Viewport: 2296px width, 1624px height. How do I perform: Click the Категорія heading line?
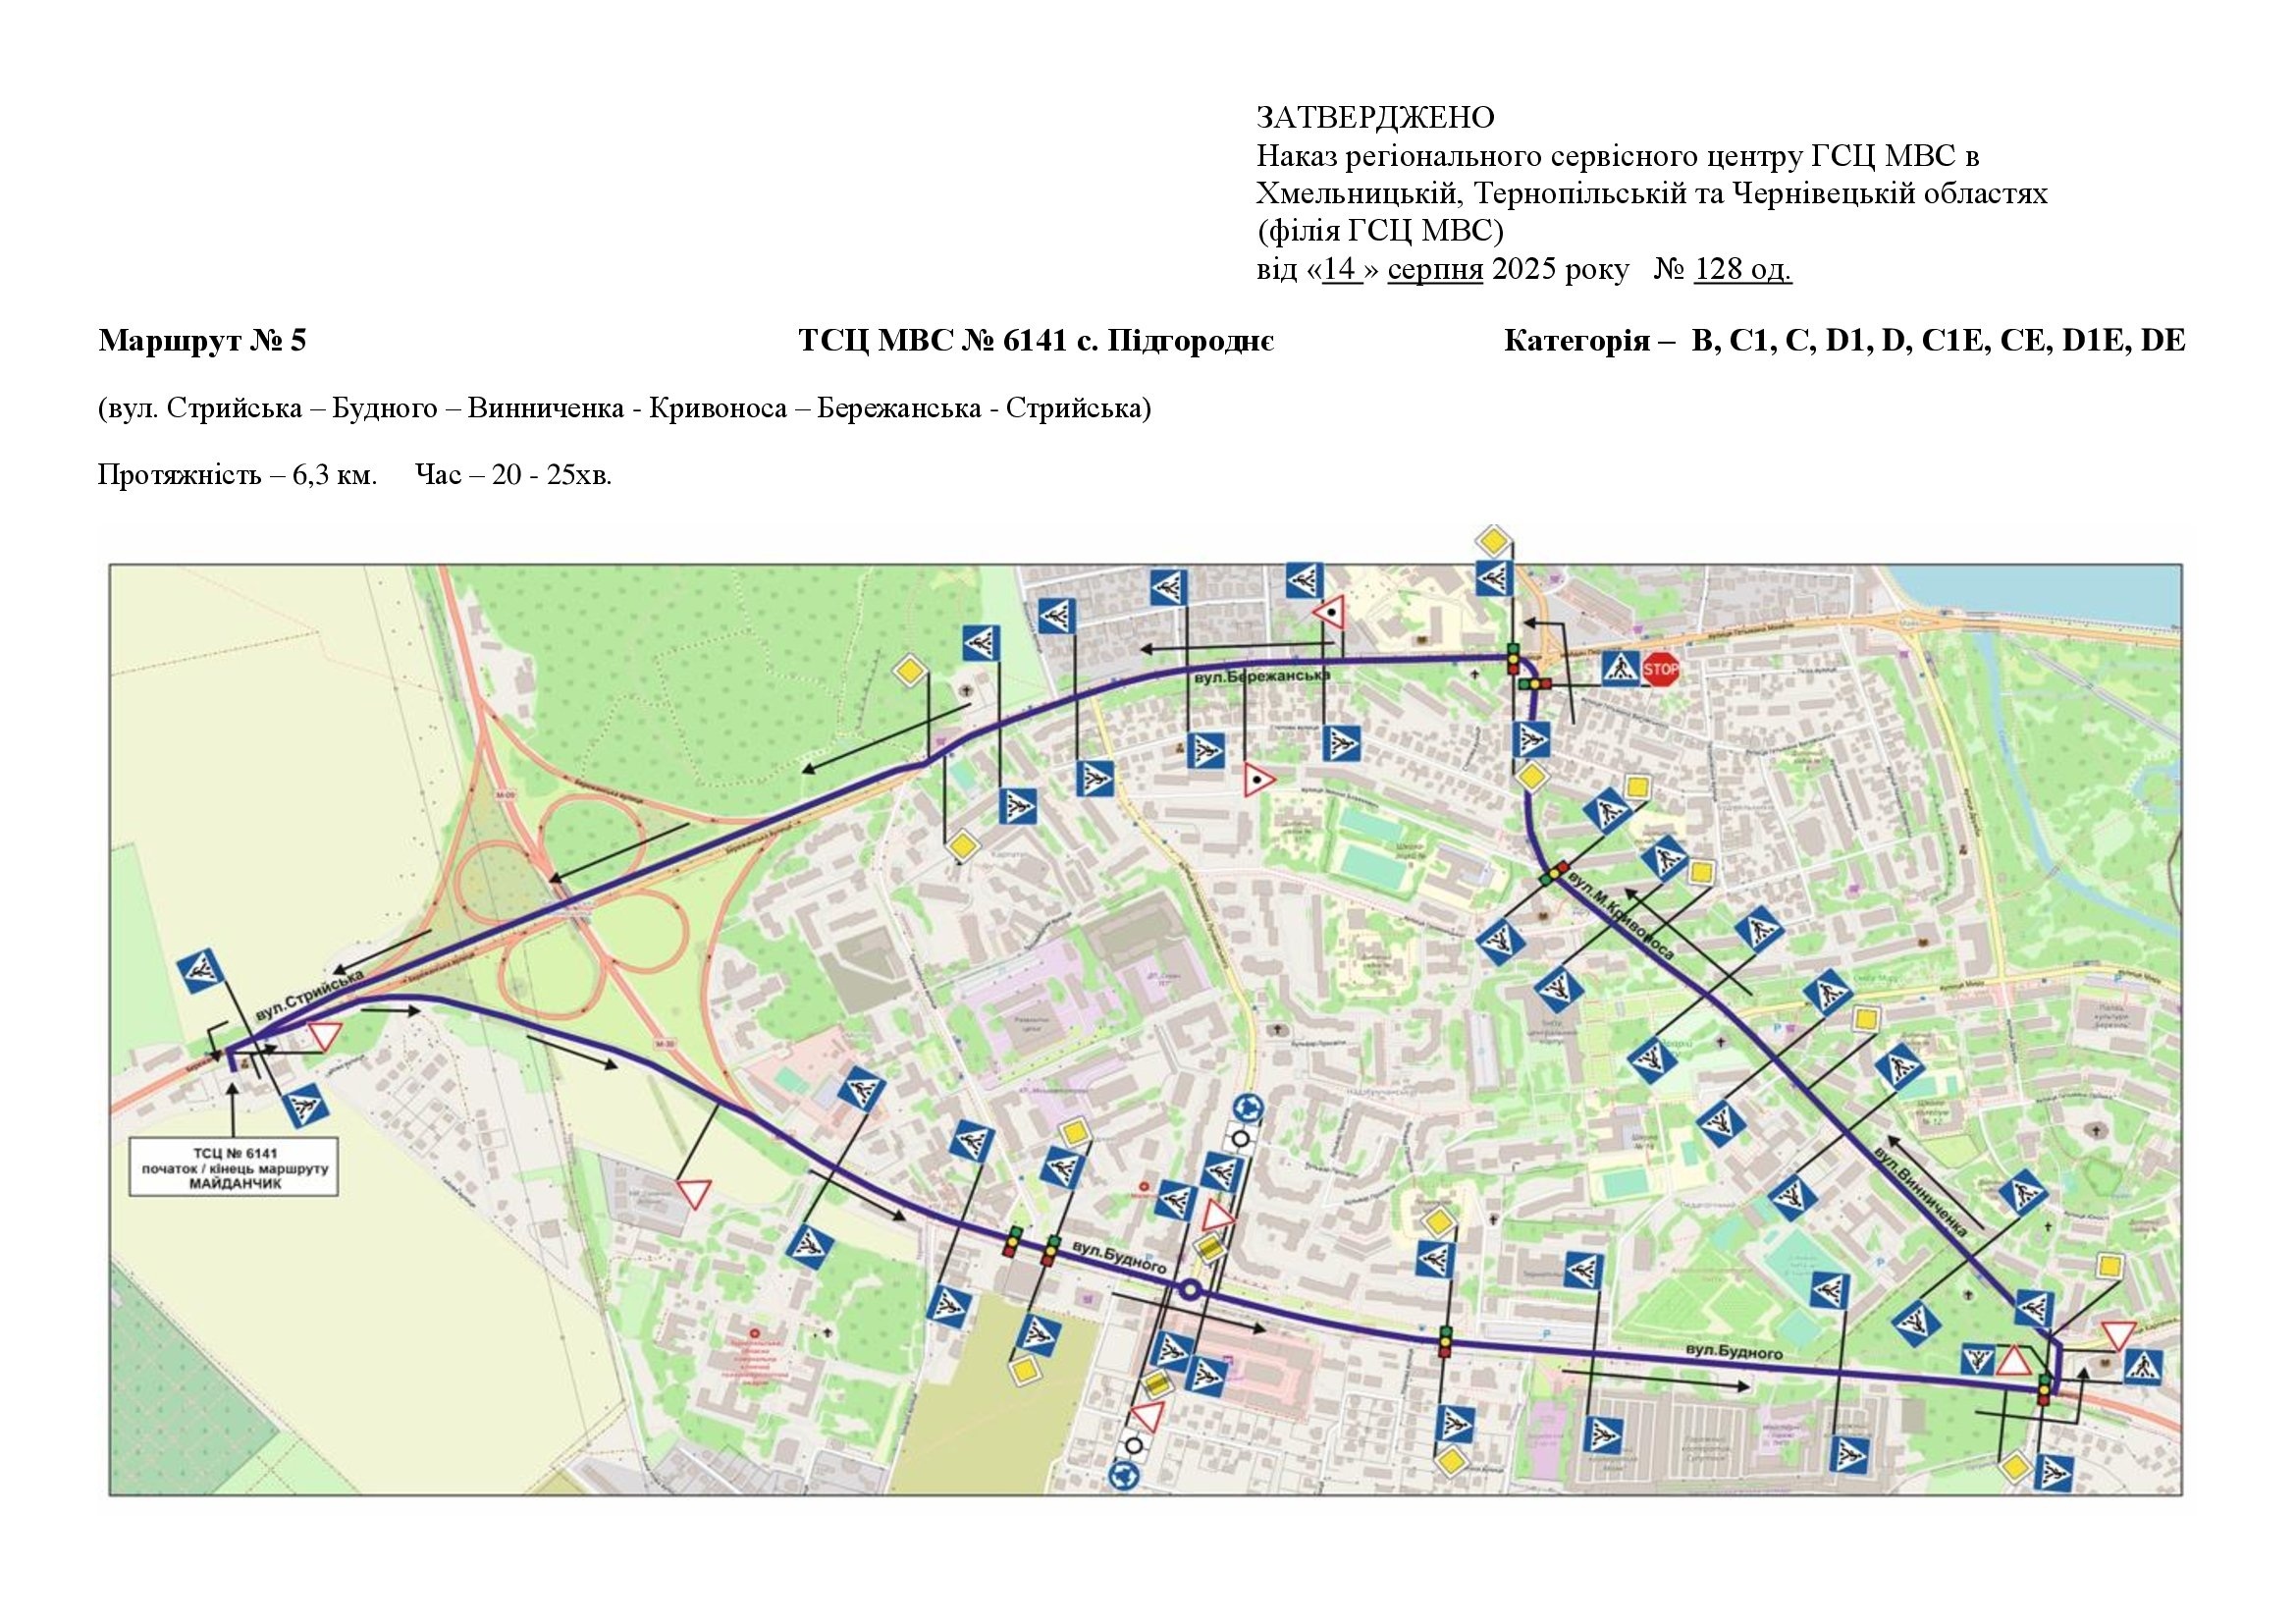[1844, 341]
